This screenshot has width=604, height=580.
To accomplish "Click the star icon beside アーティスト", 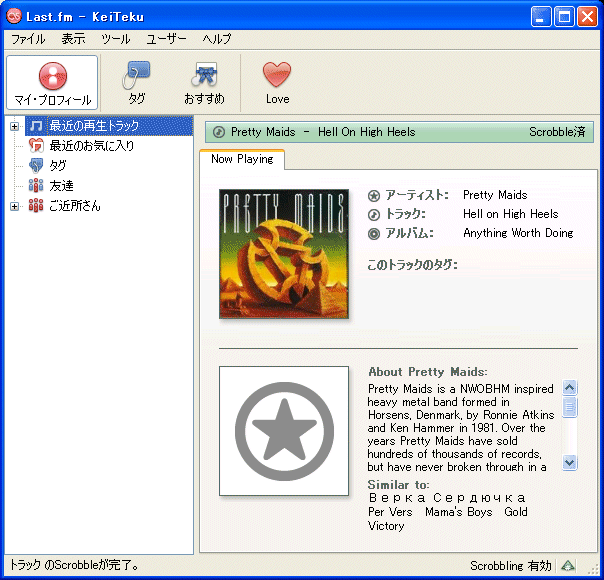I will click(x=374, y=196).
